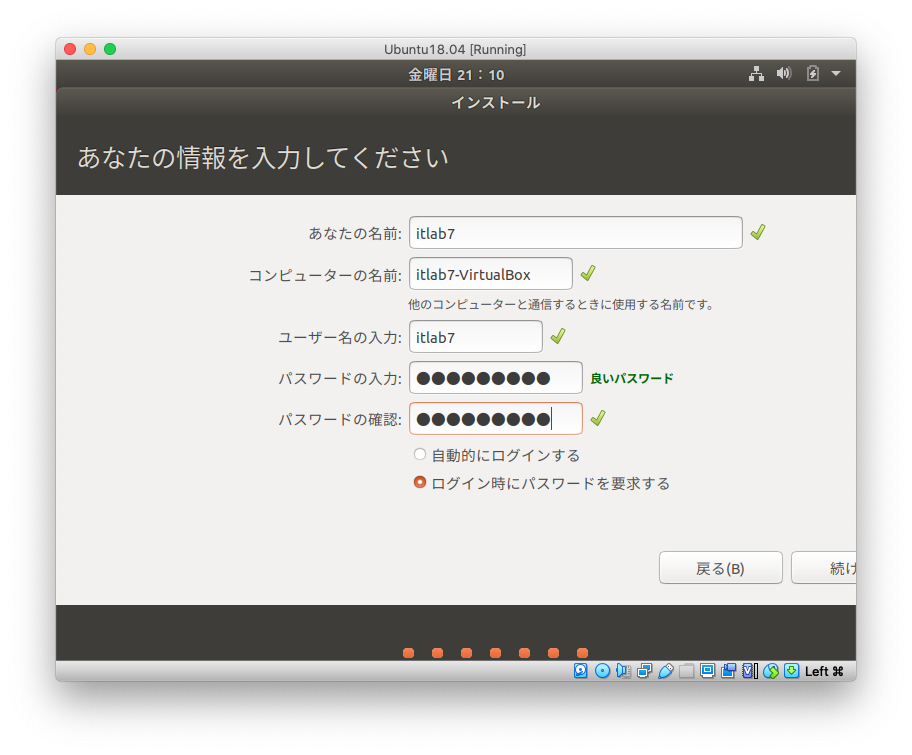Click the heading あなたの情報を入力してください
The width and height of the screenshot is (912, 755).
click(x=263, y=158)
